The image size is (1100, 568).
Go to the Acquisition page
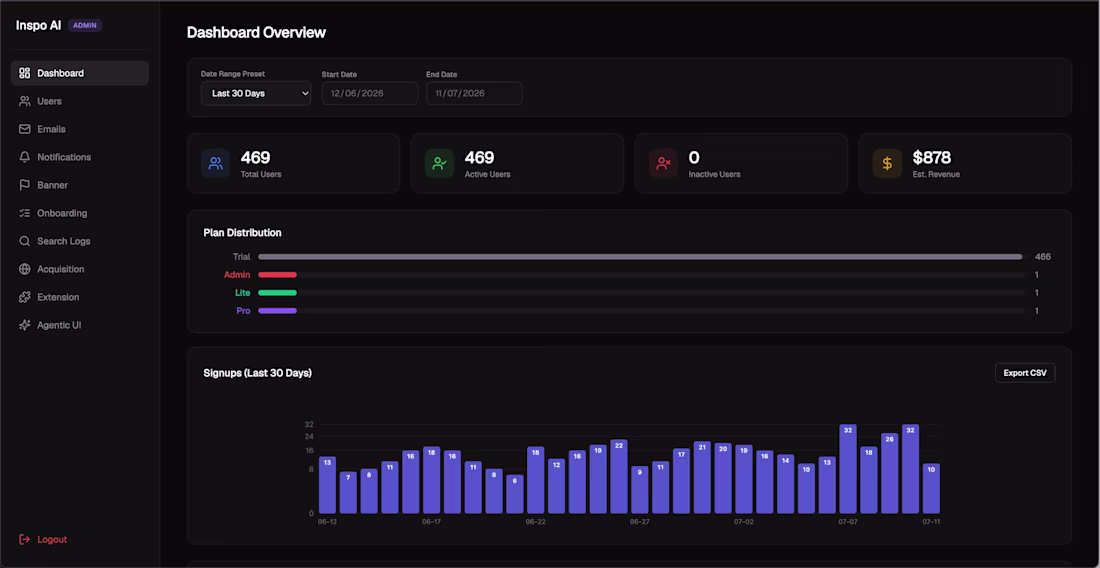pyautogui.click(x=79, y=269)
